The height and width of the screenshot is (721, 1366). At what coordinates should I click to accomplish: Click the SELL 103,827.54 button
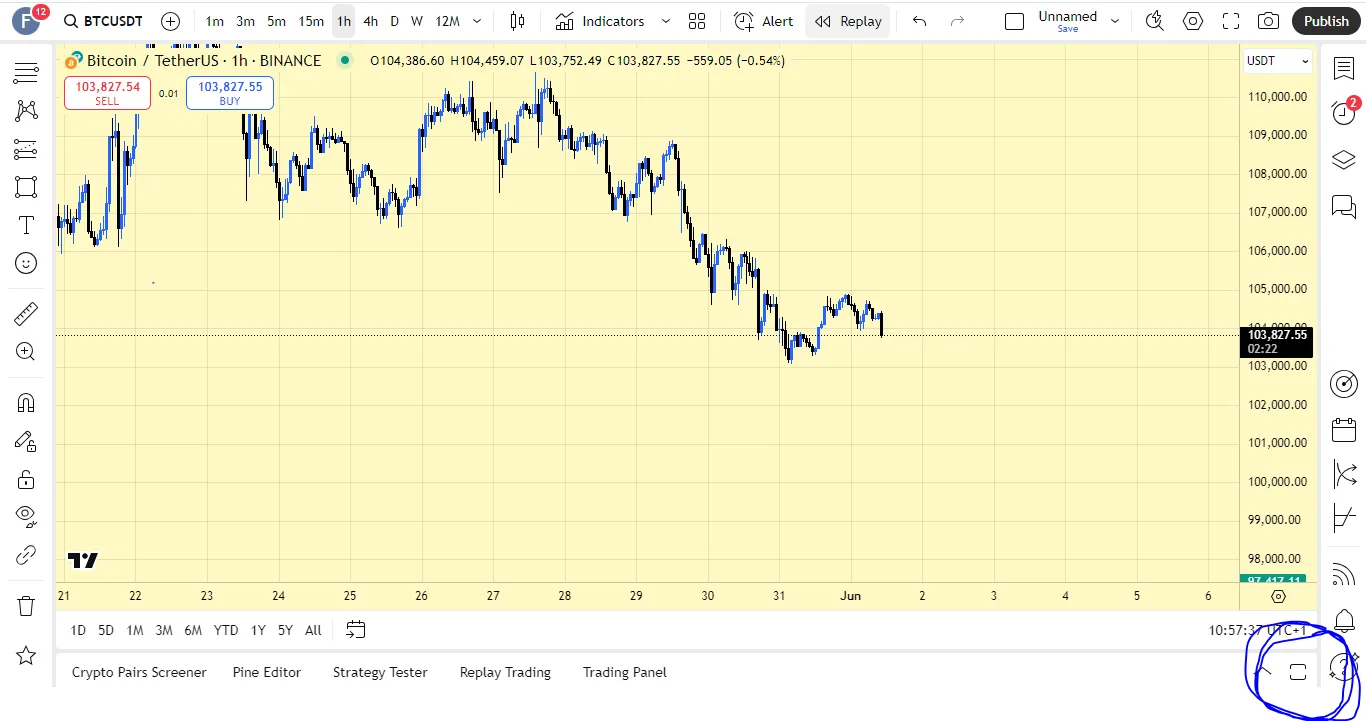107,93
